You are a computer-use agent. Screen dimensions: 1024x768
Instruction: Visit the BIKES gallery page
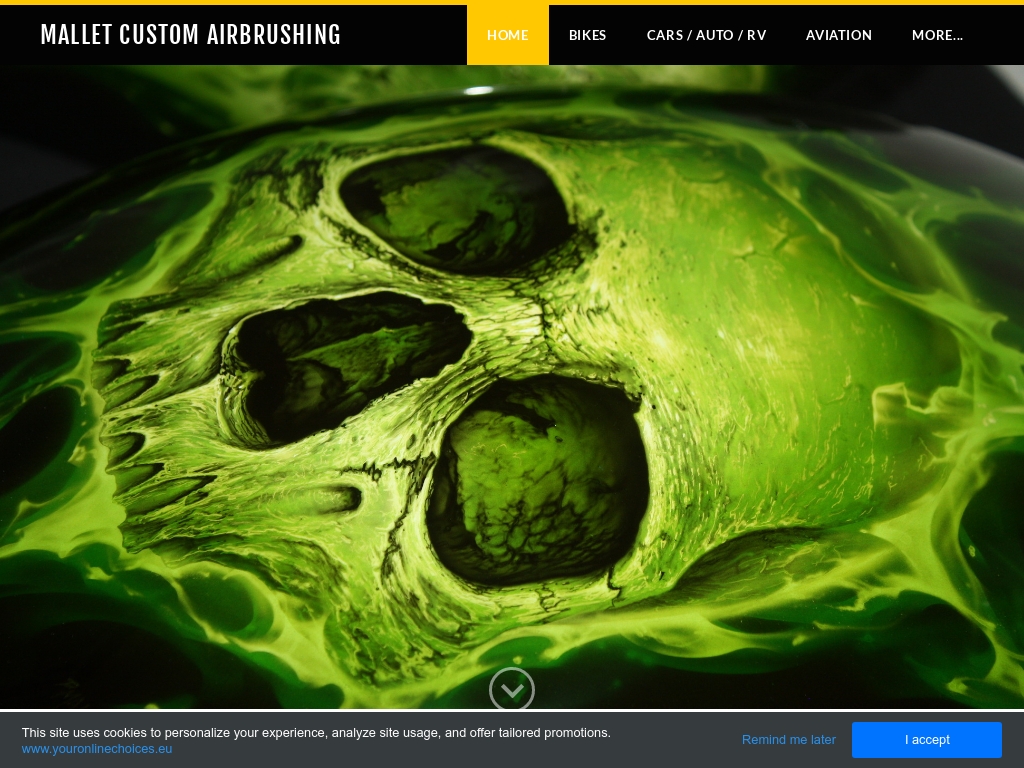coord(588,35)
